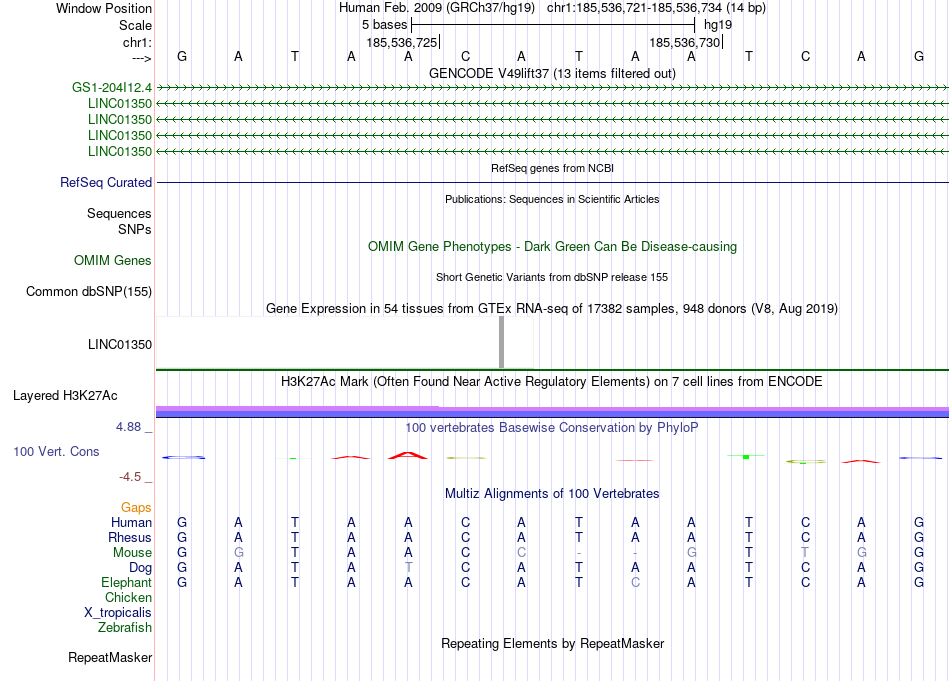Click the faded T in the Dog row
The width and height of the screenshot is (950, 681).
coord(408,568)
